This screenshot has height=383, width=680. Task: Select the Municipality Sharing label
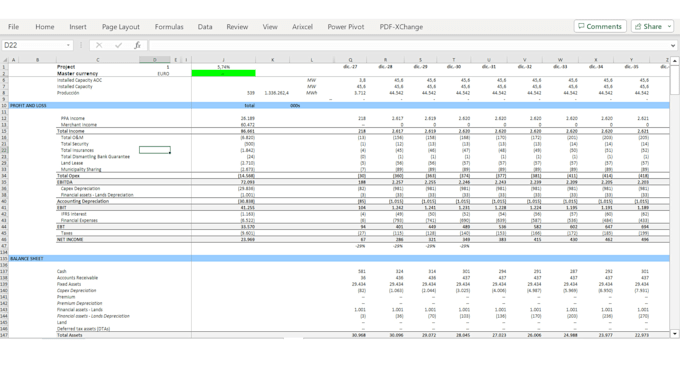pos(81,169)
